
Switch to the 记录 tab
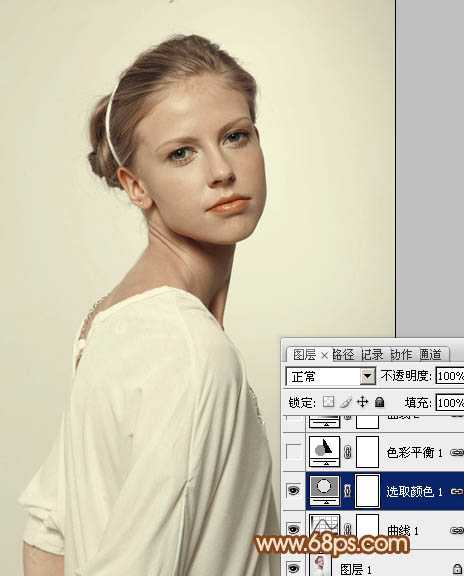(372, 354)
